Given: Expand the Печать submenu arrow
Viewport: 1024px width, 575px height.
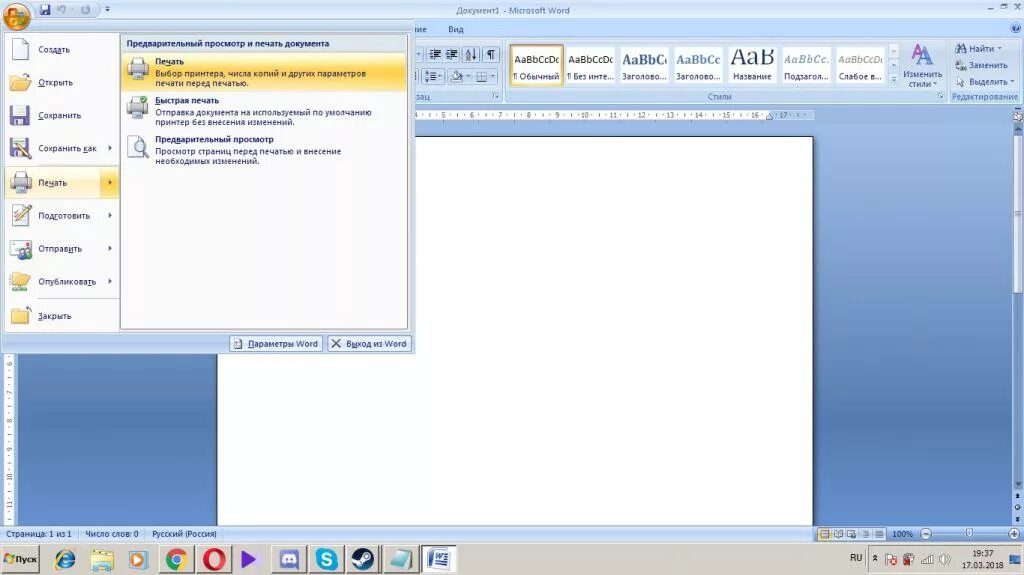Looking at the screenshot, I should 110,183.
